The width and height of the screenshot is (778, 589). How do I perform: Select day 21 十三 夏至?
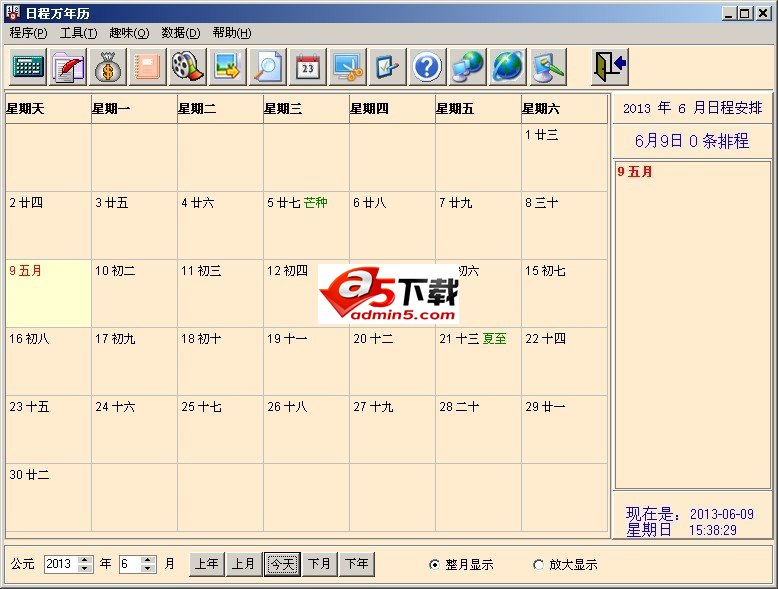[x=478, y=361]
